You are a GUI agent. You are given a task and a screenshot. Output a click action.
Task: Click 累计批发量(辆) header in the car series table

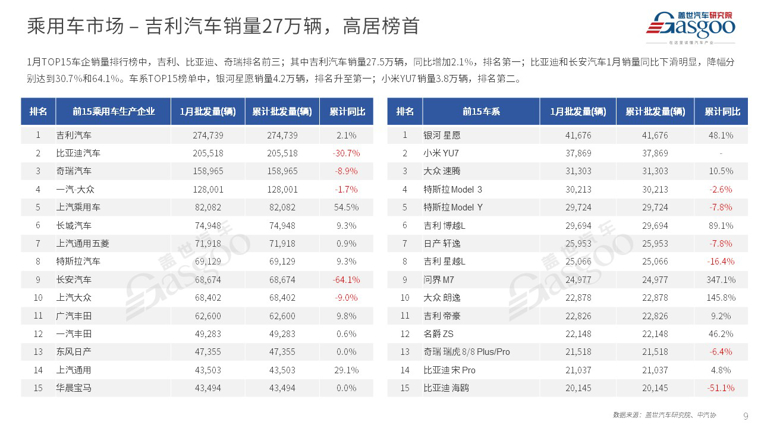655,111
